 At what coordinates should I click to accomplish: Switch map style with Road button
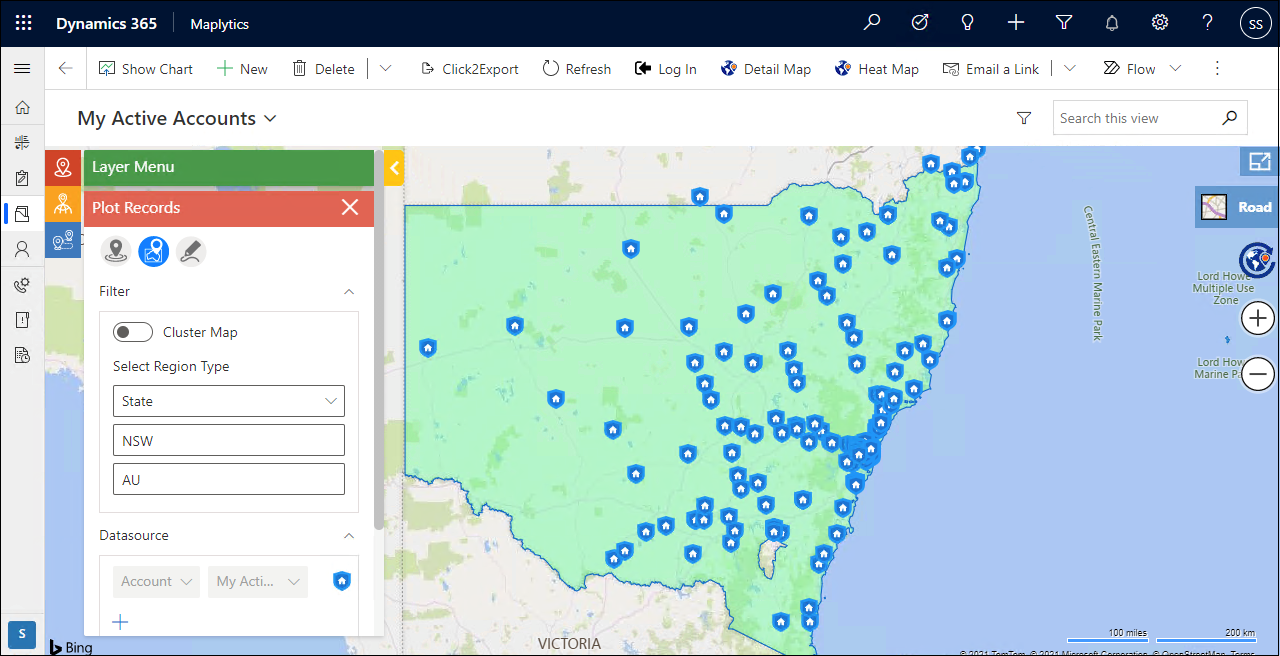click(1237, 207)
